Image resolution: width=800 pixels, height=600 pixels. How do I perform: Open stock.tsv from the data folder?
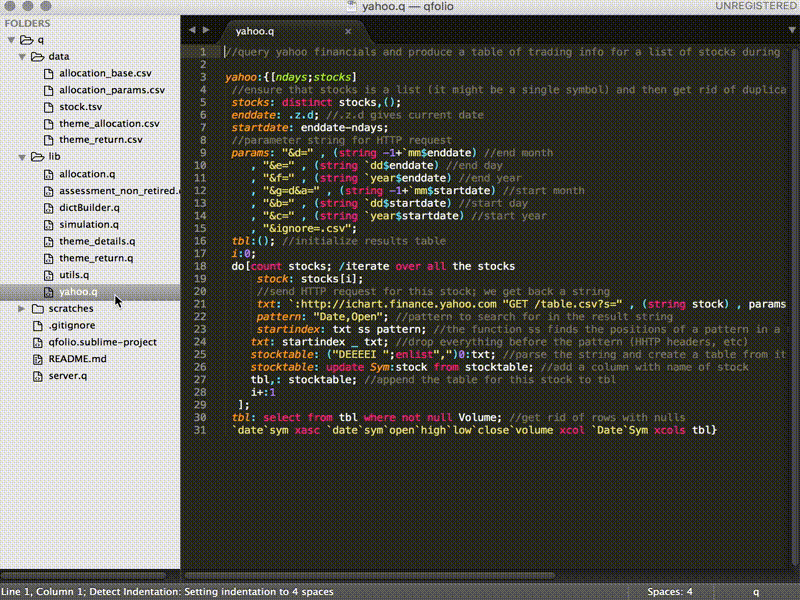coord(81,107)
